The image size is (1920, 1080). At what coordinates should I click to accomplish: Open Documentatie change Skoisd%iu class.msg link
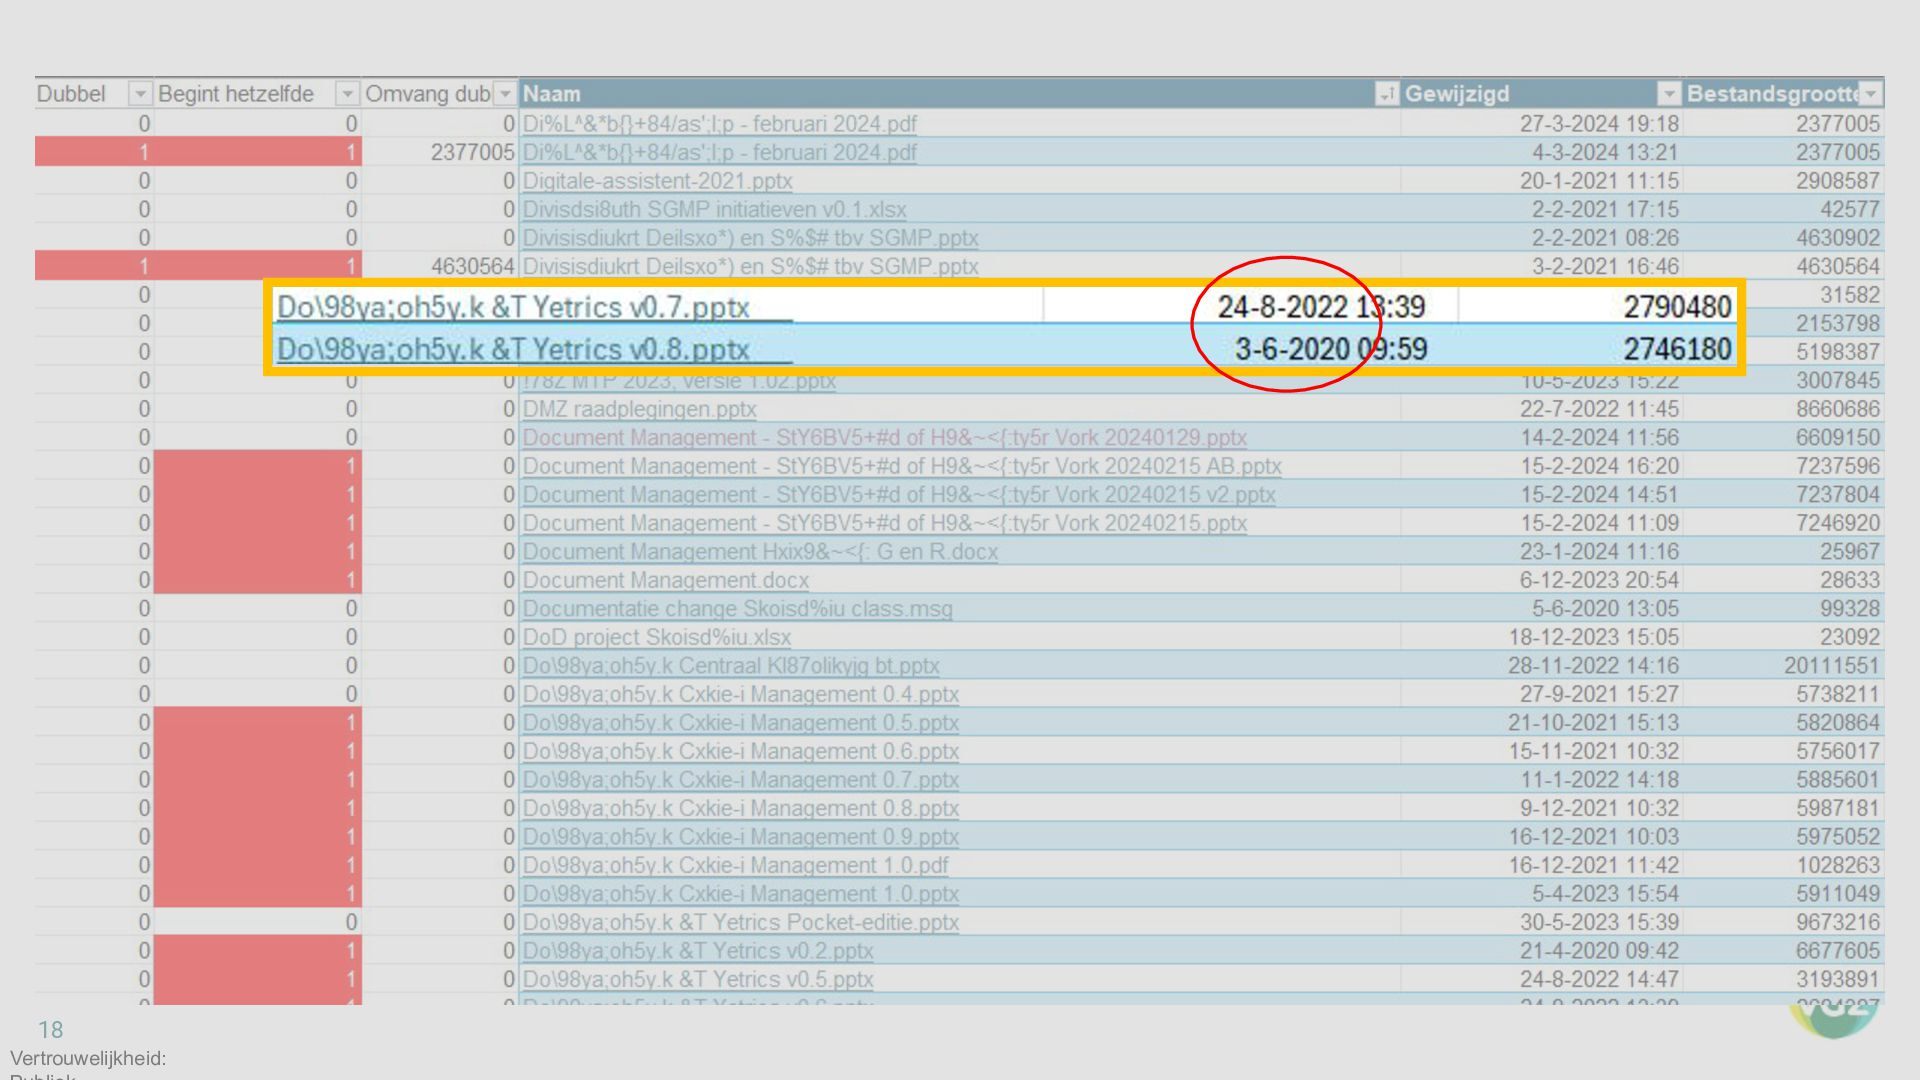click(737, 609)
